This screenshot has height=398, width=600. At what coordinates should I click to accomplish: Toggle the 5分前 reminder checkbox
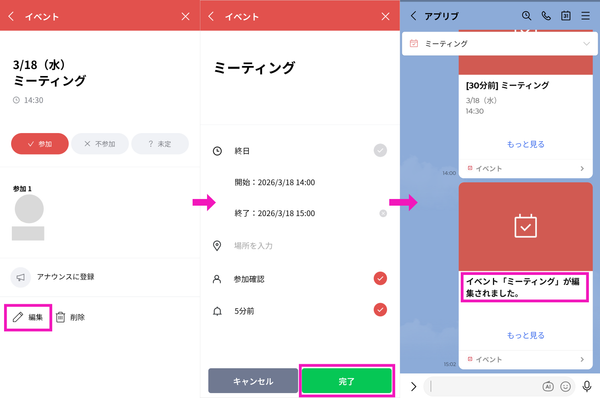coord(380,310)
